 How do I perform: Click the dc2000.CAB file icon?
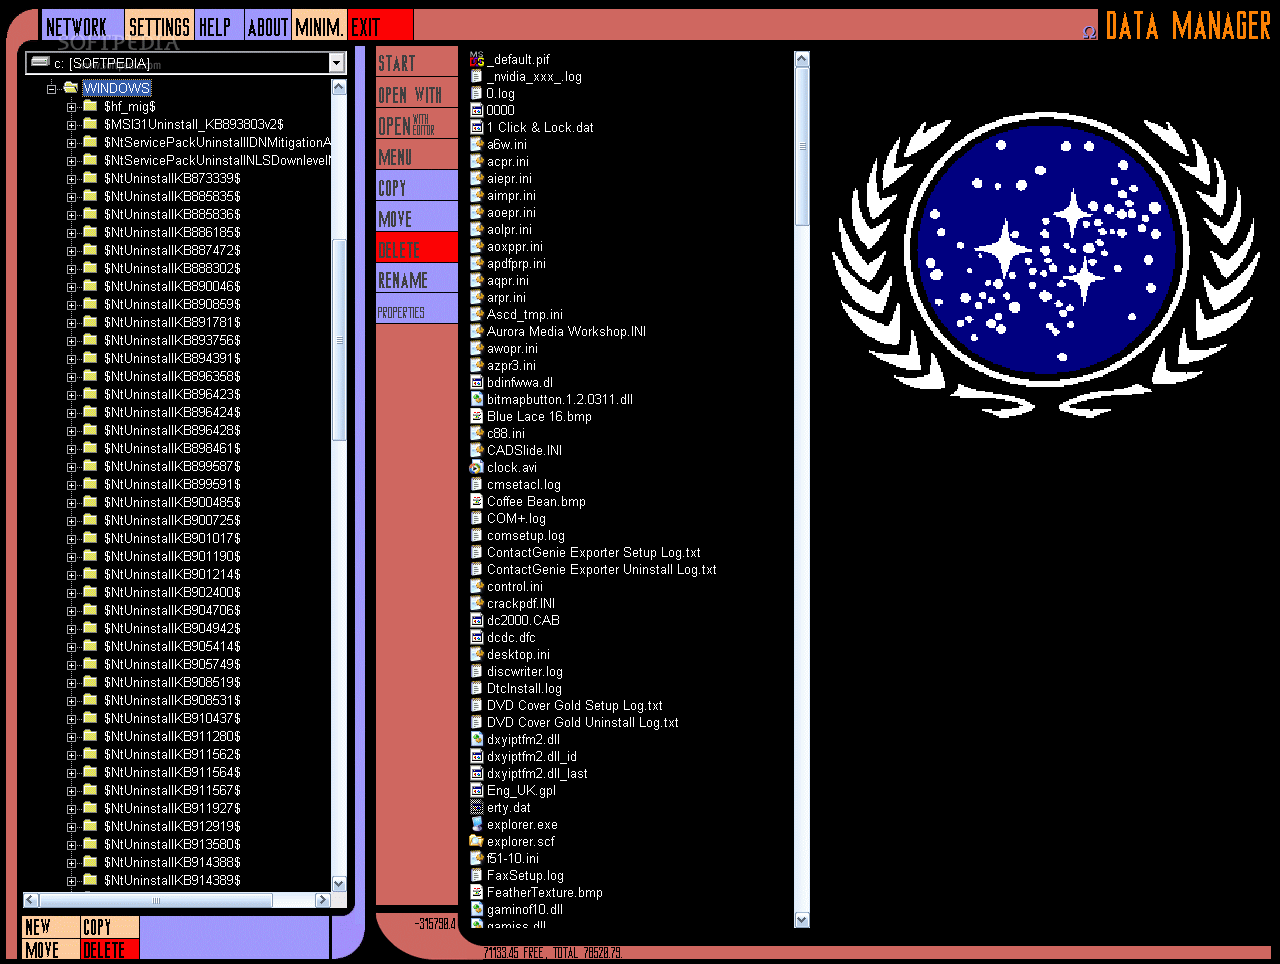tap(477, 620)
